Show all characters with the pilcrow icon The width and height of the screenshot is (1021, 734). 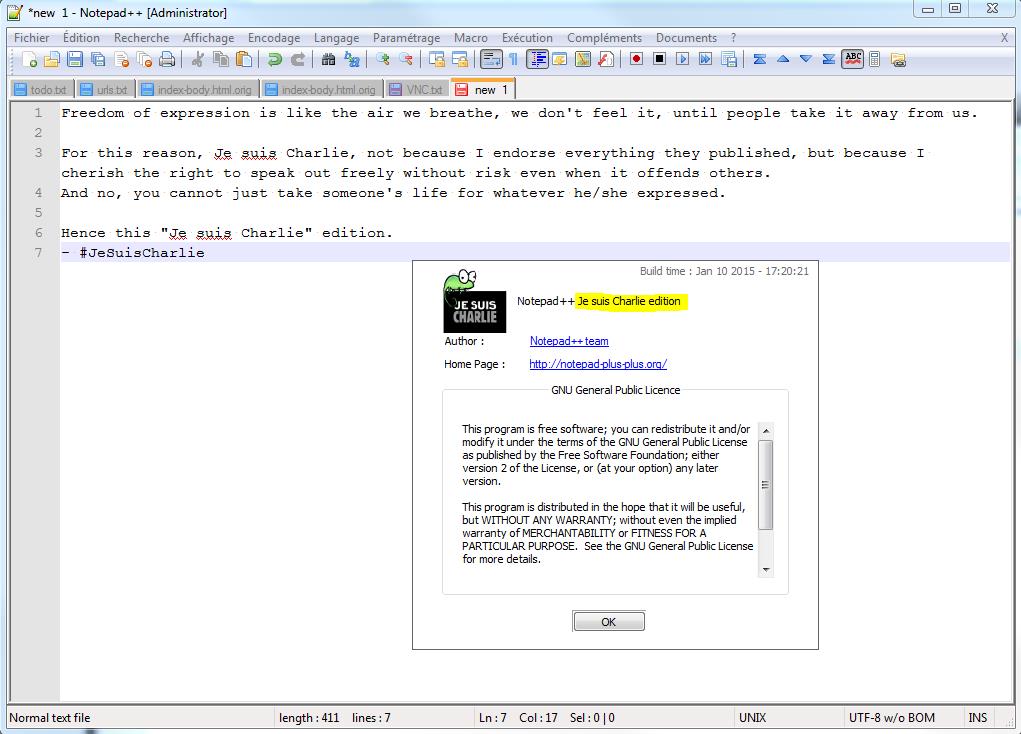(x=513, y=60)
